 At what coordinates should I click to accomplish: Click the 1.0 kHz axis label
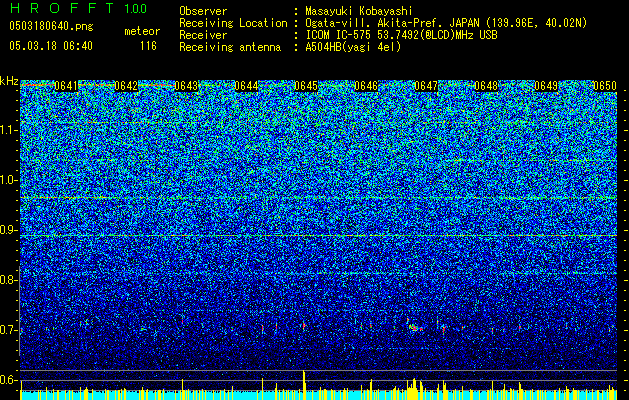[x=7, y=180]
